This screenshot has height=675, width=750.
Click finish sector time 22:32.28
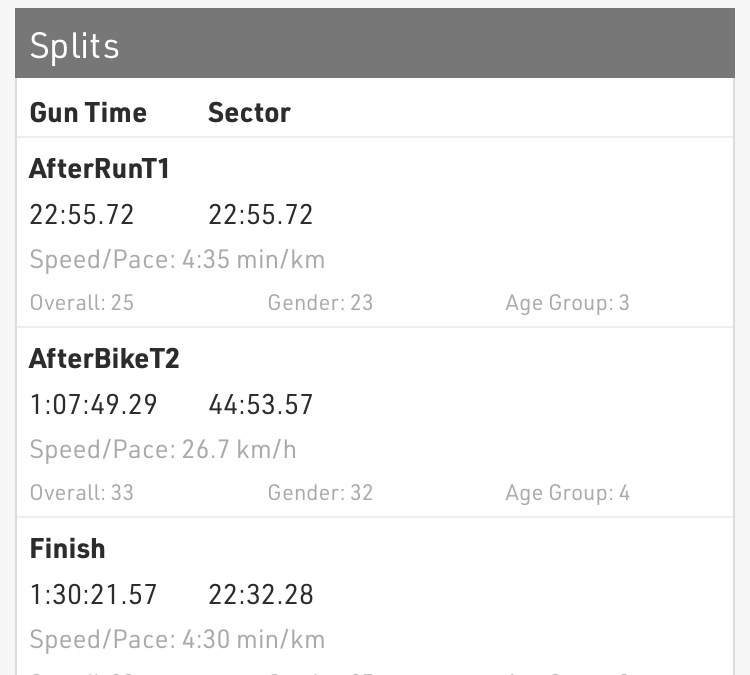(261, 594)
